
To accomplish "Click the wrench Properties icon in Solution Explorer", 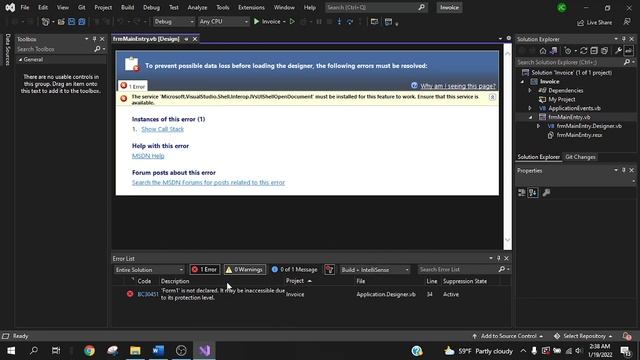I will tap(618, 51).
